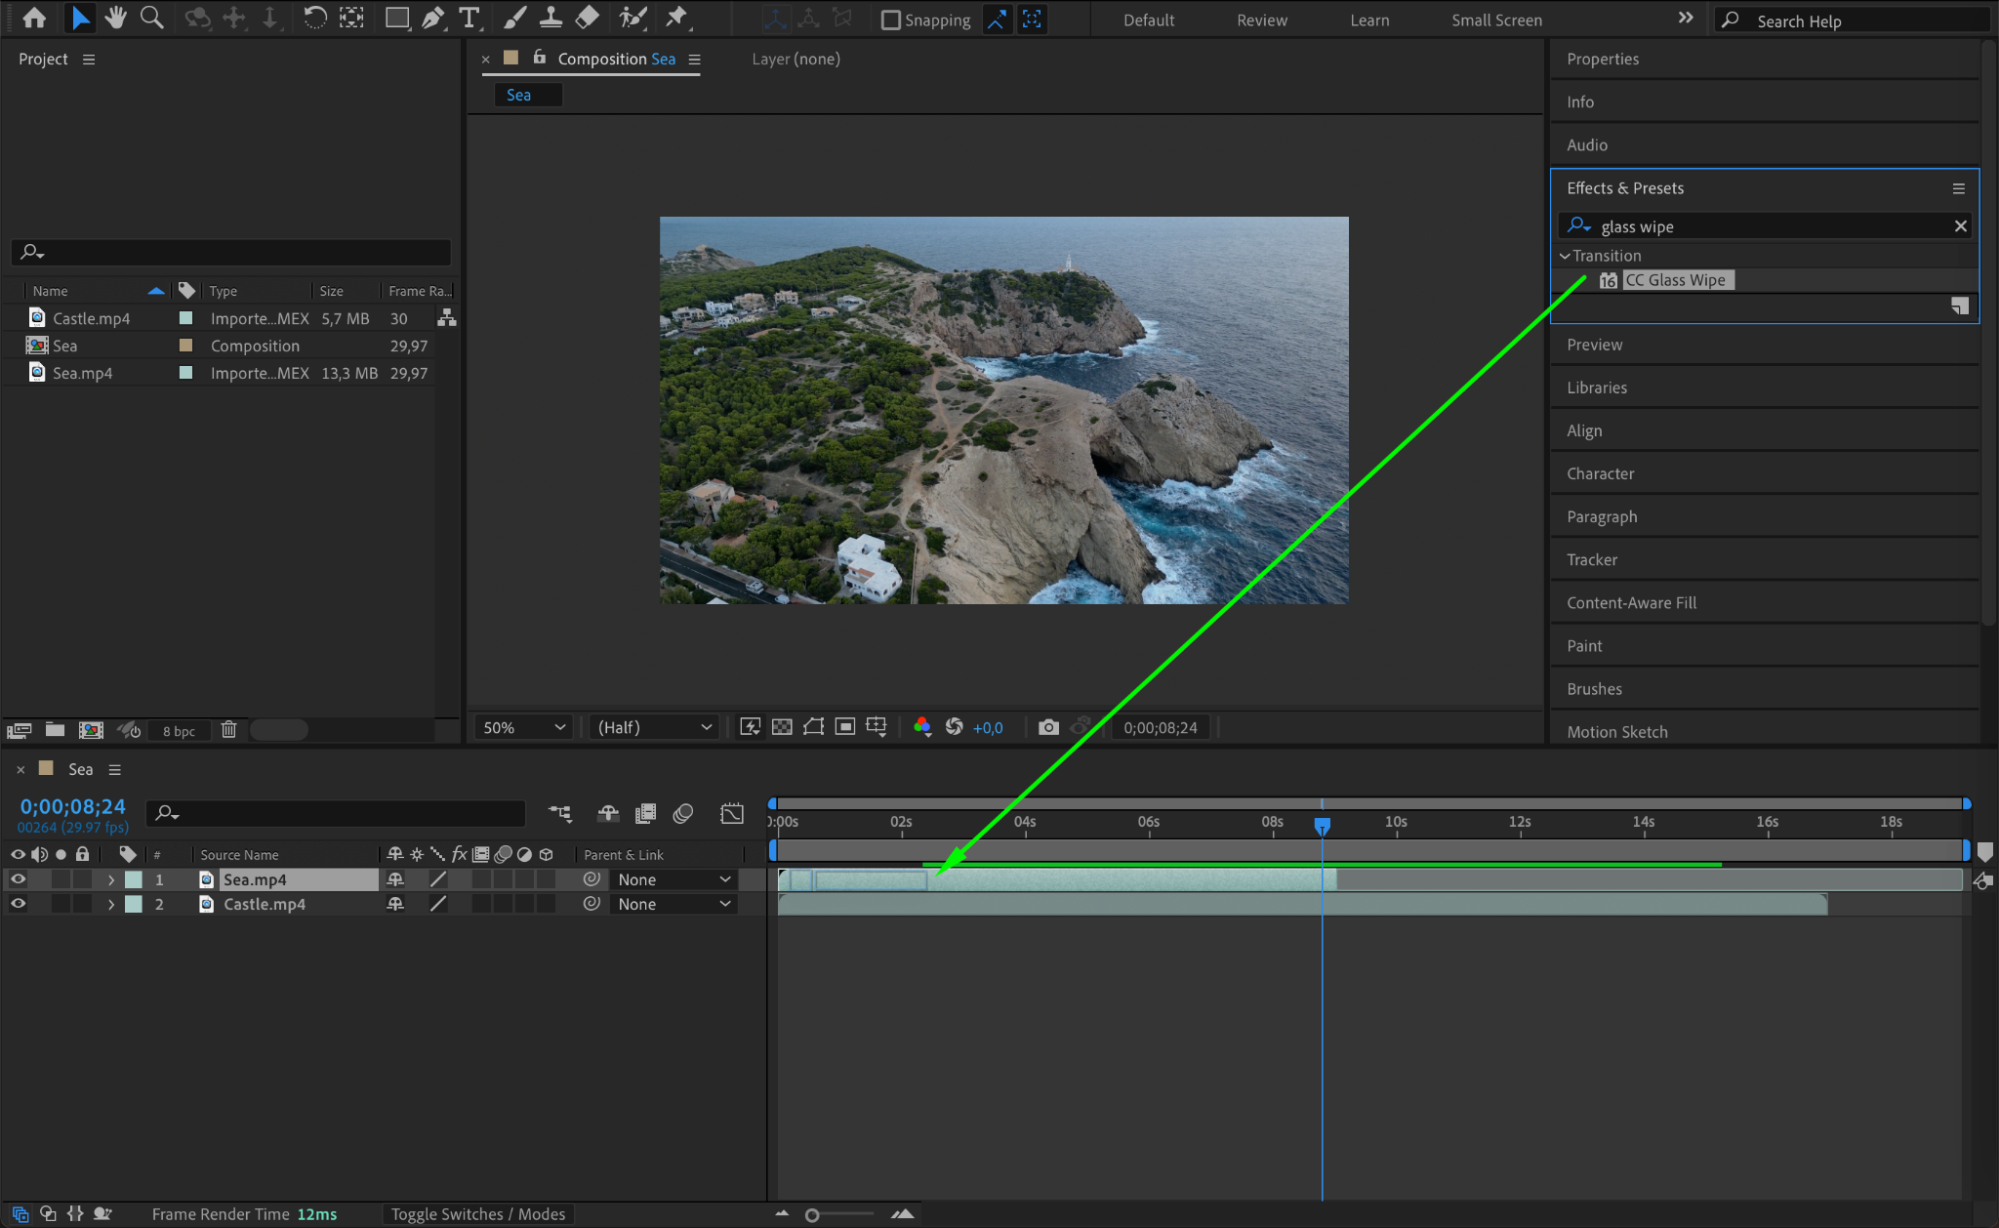Click the 8 bpc color depth button
The width and height of the screenshot is (1999, 1228).
(x=179, y=731)
